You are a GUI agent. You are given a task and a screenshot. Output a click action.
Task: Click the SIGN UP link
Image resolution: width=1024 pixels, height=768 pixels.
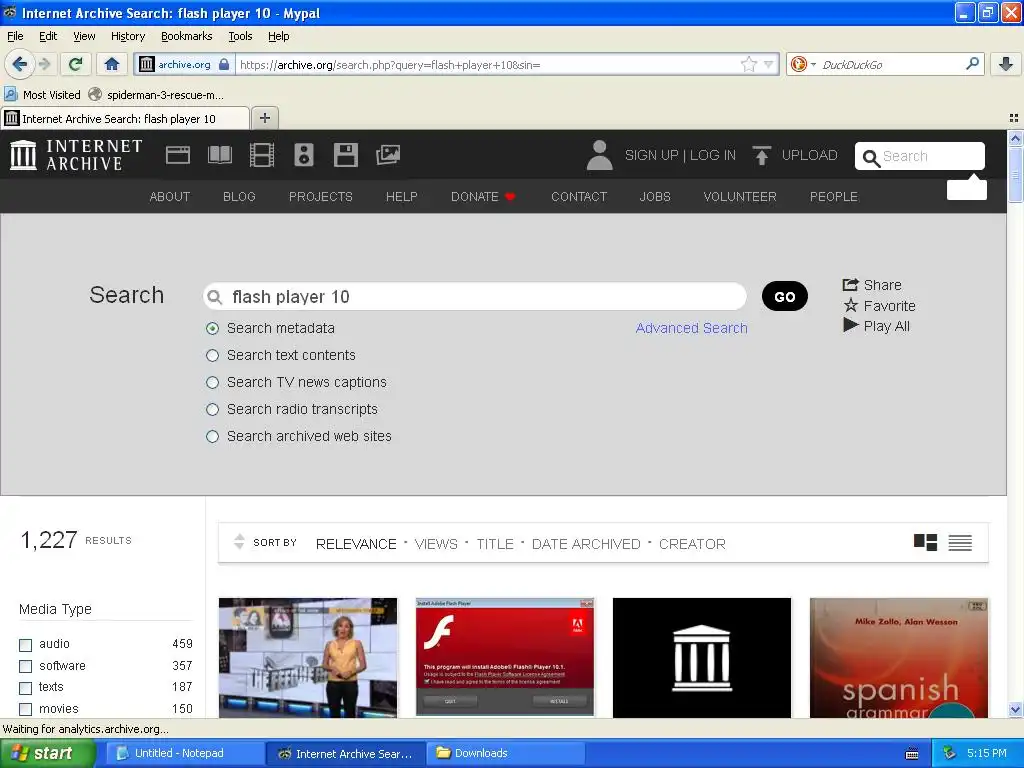point(651,155)
